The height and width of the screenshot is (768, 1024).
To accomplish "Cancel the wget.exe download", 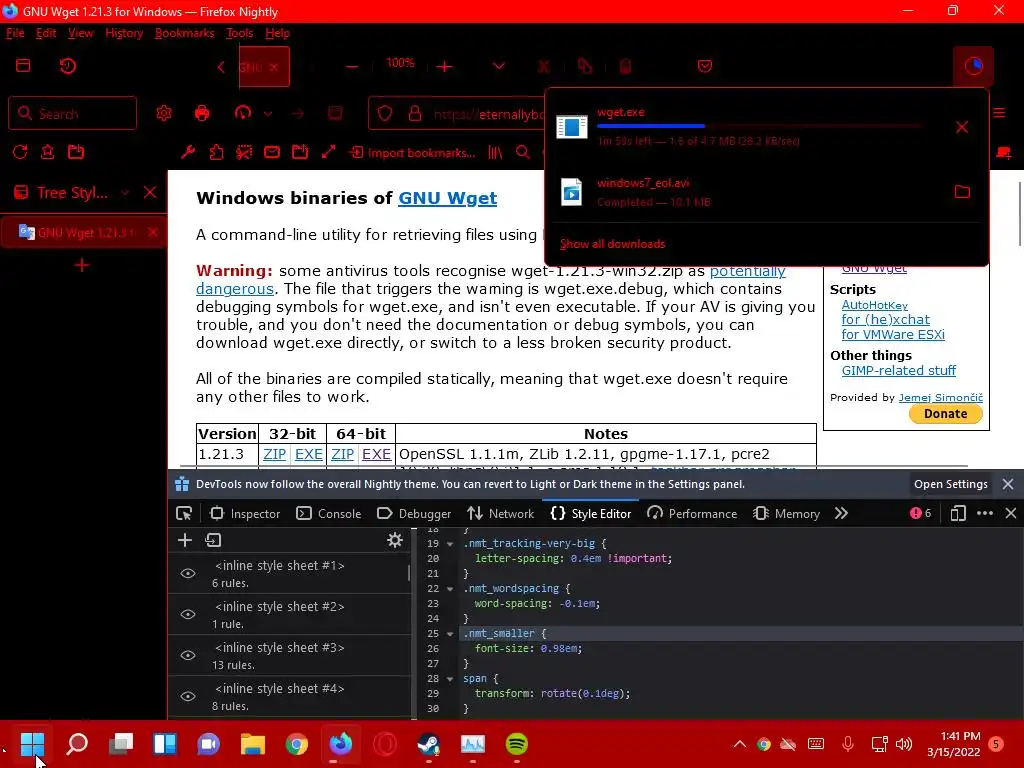I will 962,127.
